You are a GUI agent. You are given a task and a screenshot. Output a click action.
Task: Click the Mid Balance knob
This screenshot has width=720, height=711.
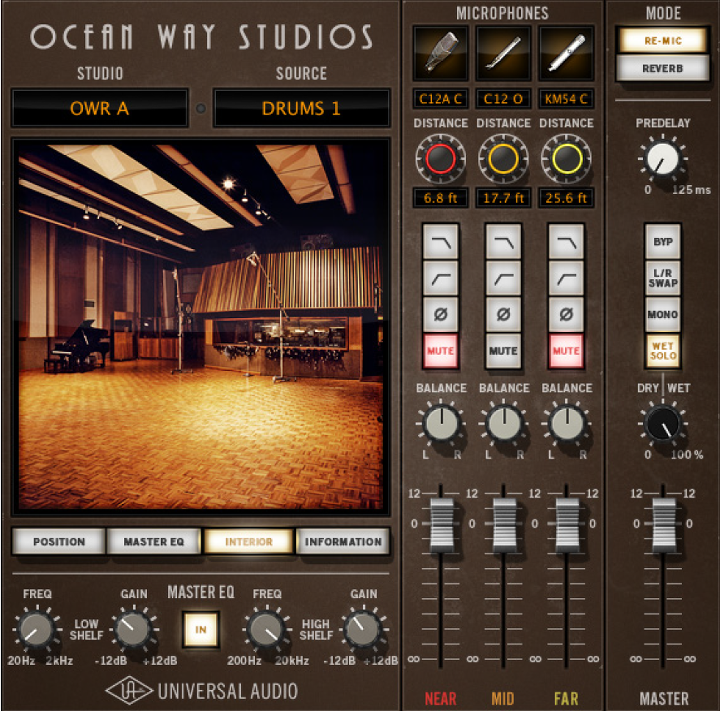504,423
